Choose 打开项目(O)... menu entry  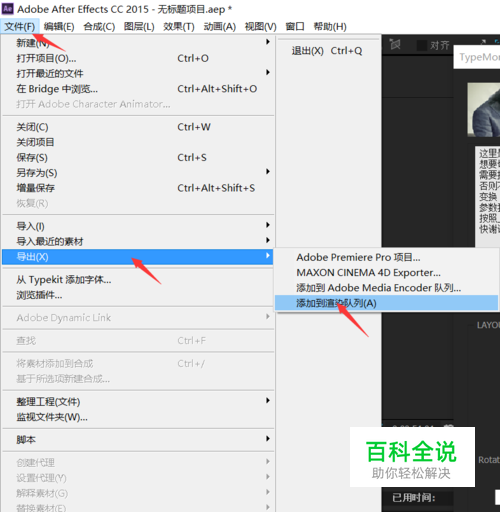(x=138, y=58)
